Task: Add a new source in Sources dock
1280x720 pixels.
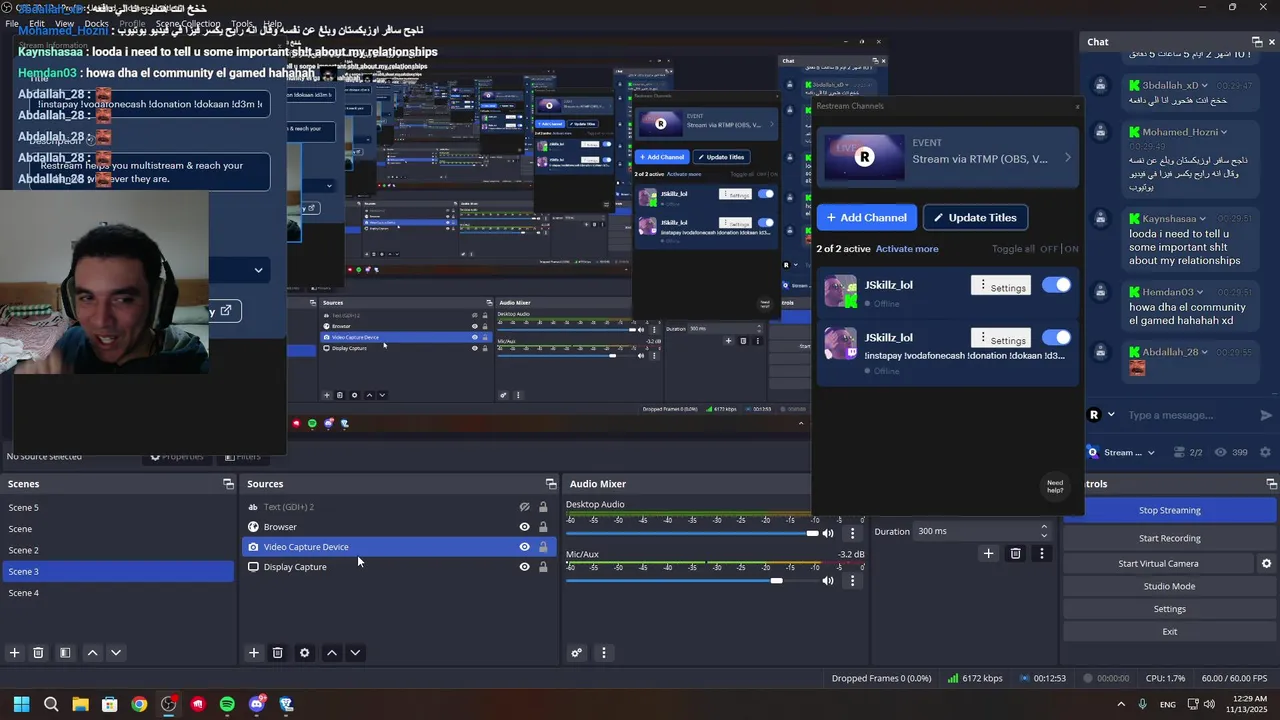Action: (x=254, y=653)
